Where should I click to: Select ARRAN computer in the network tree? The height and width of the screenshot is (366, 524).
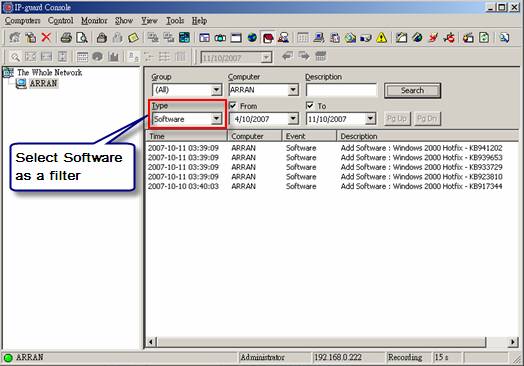43,83
